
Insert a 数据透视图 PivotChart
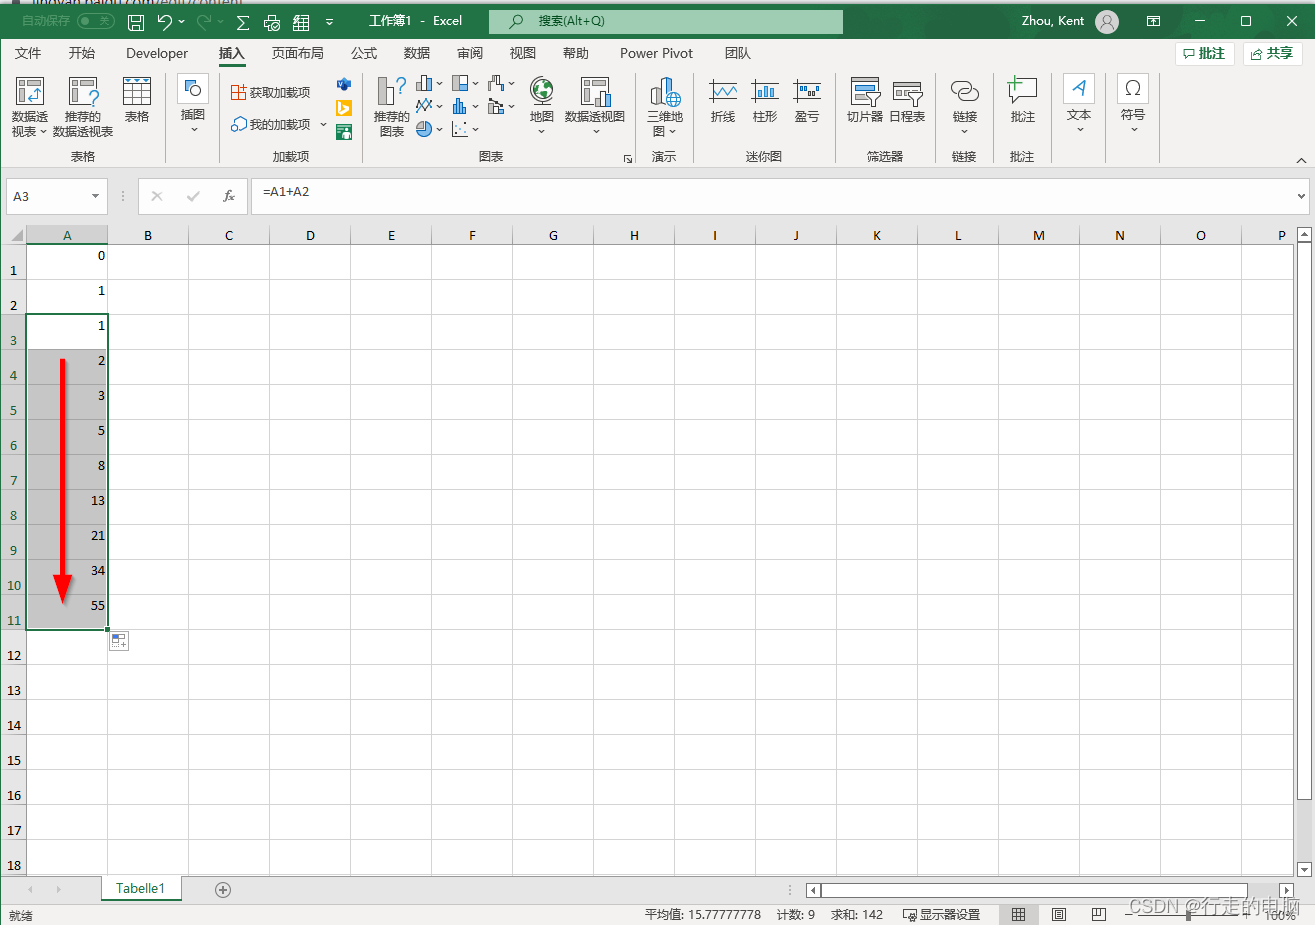tap(595, 105)
